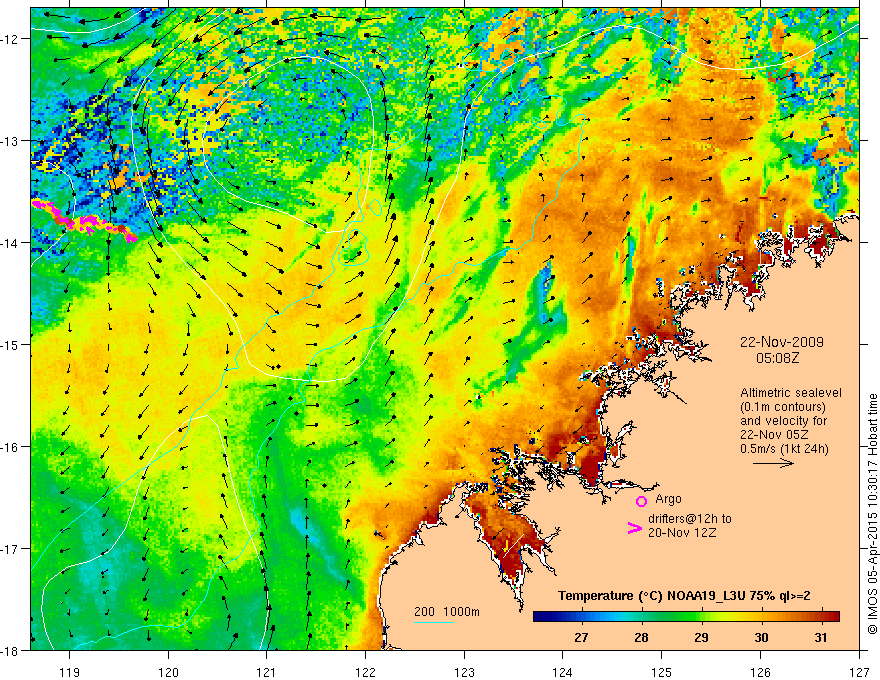880x680 pixels.
Task: Click the longitude axis label 125
Action: pos(662,672)
